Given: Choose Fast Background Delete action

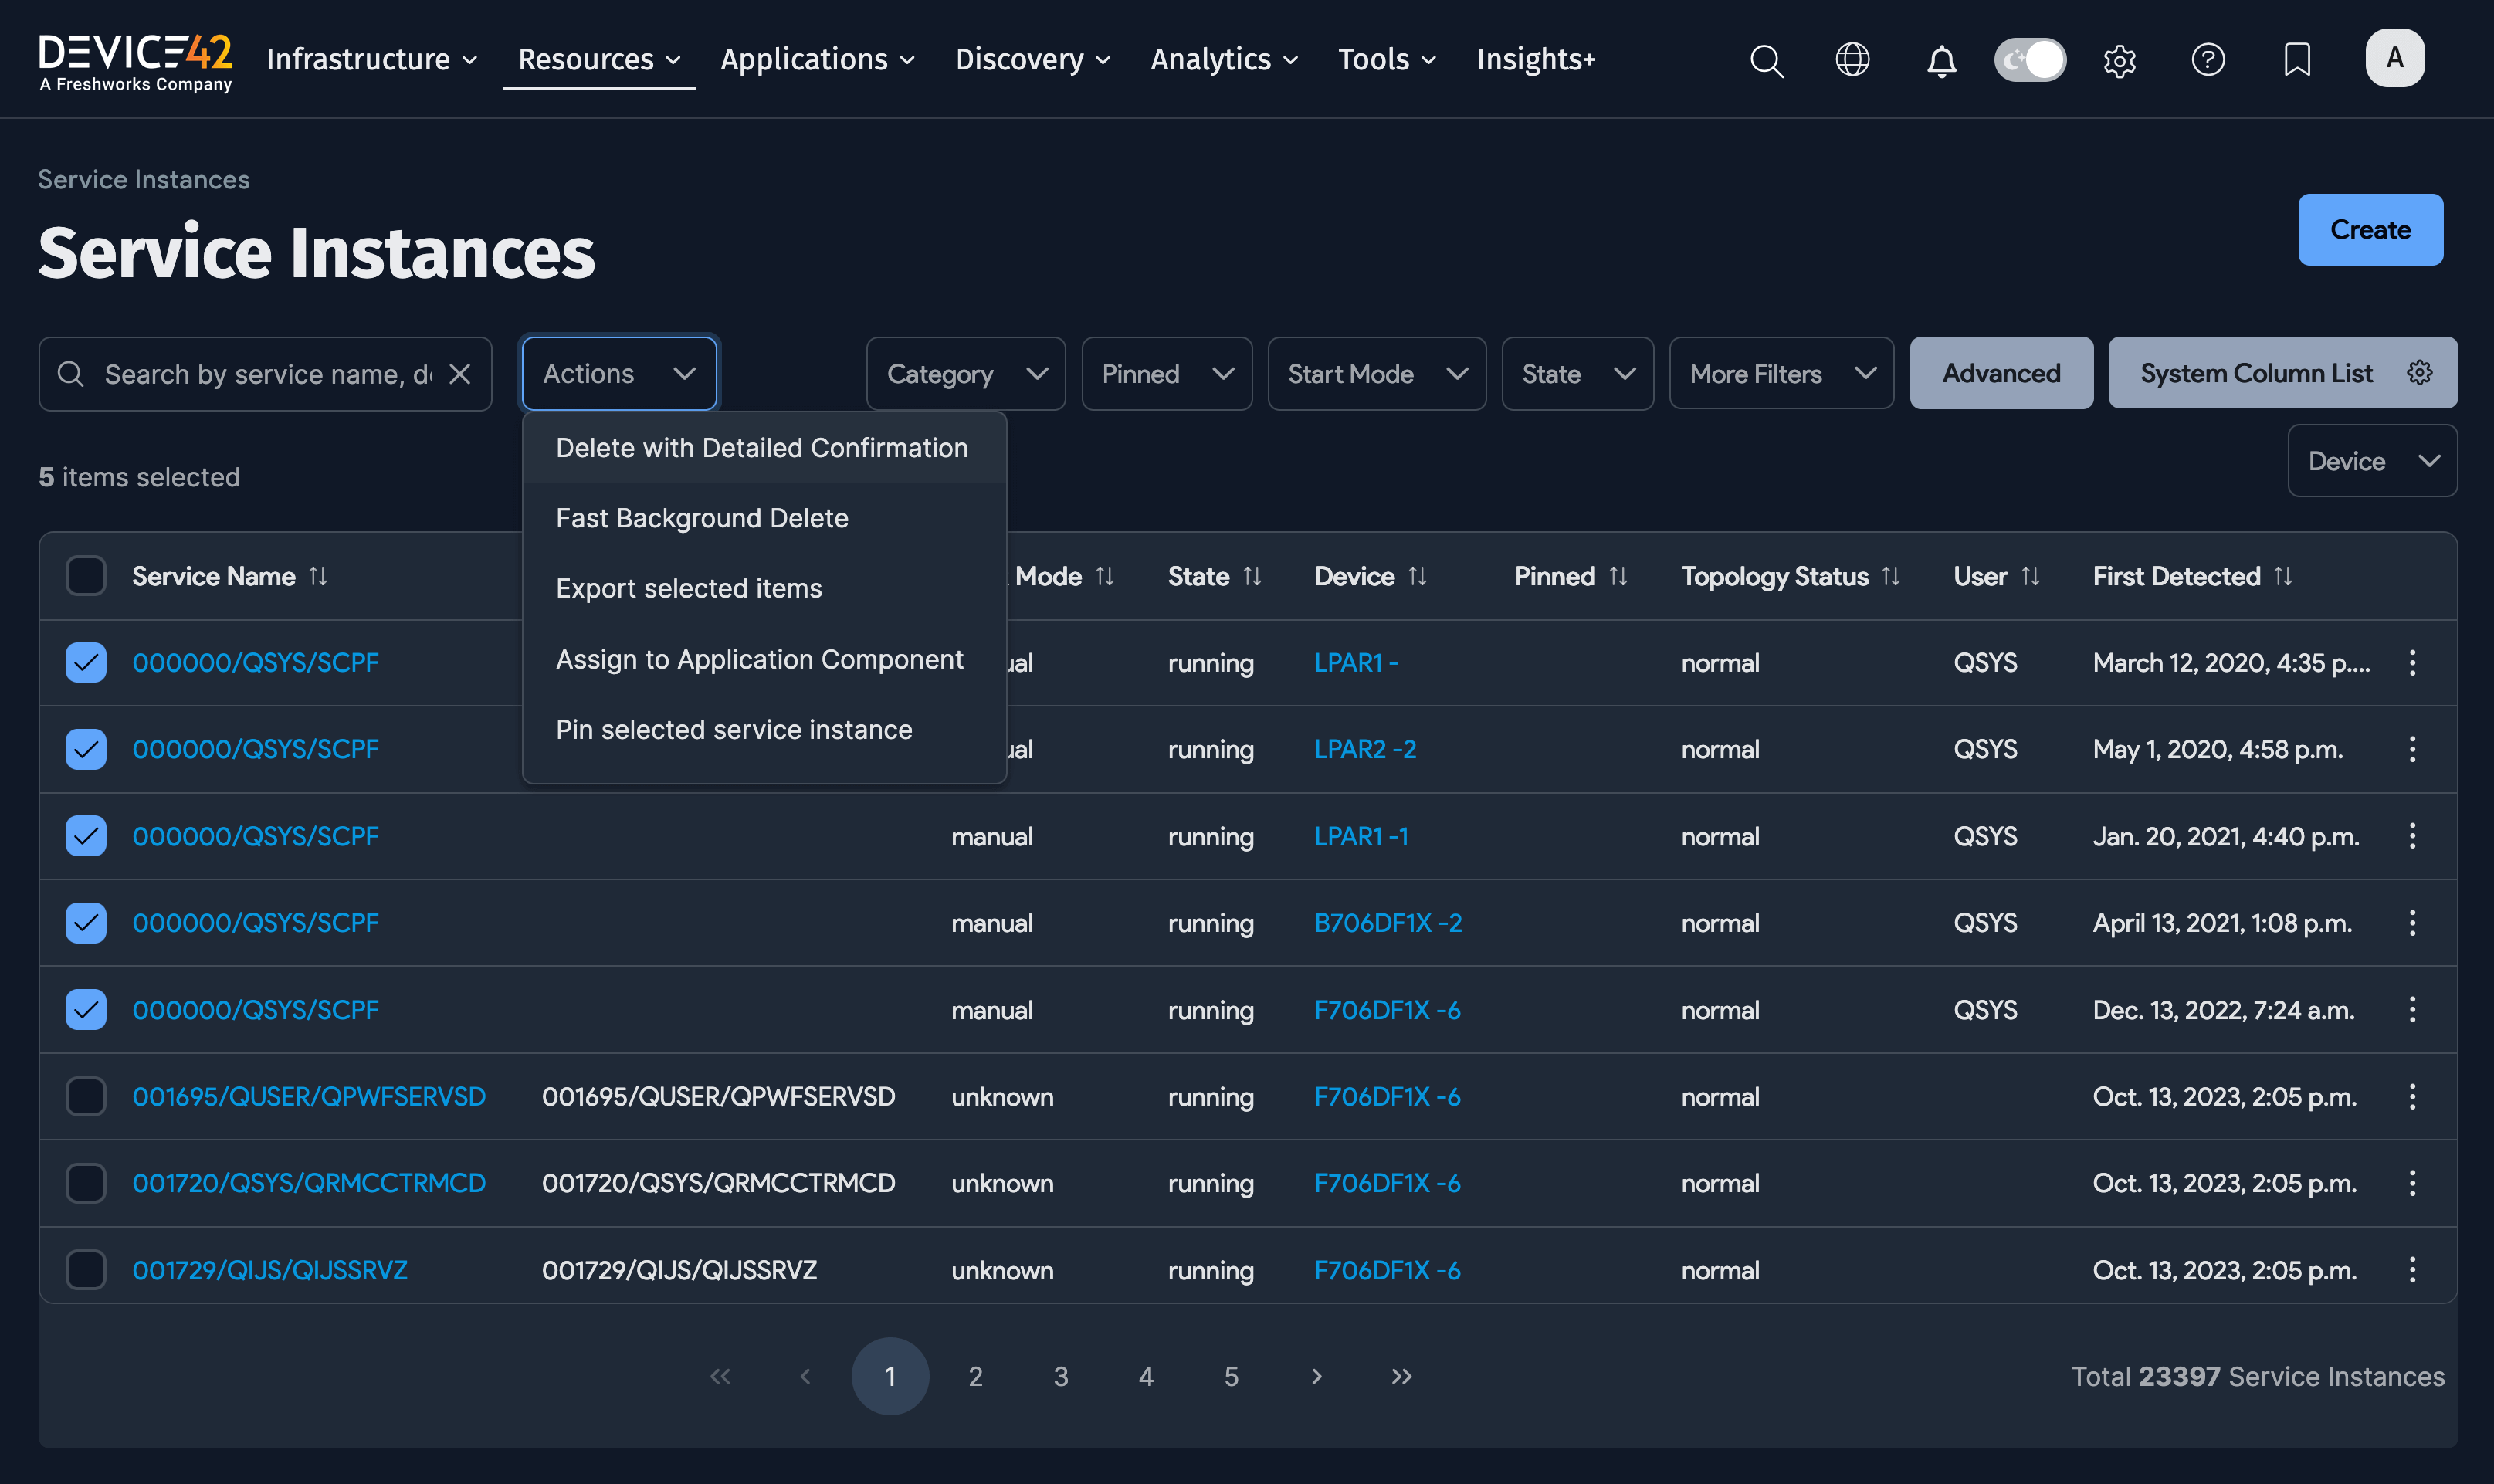Looking at the screenshot, I should (x=701, y=518).
